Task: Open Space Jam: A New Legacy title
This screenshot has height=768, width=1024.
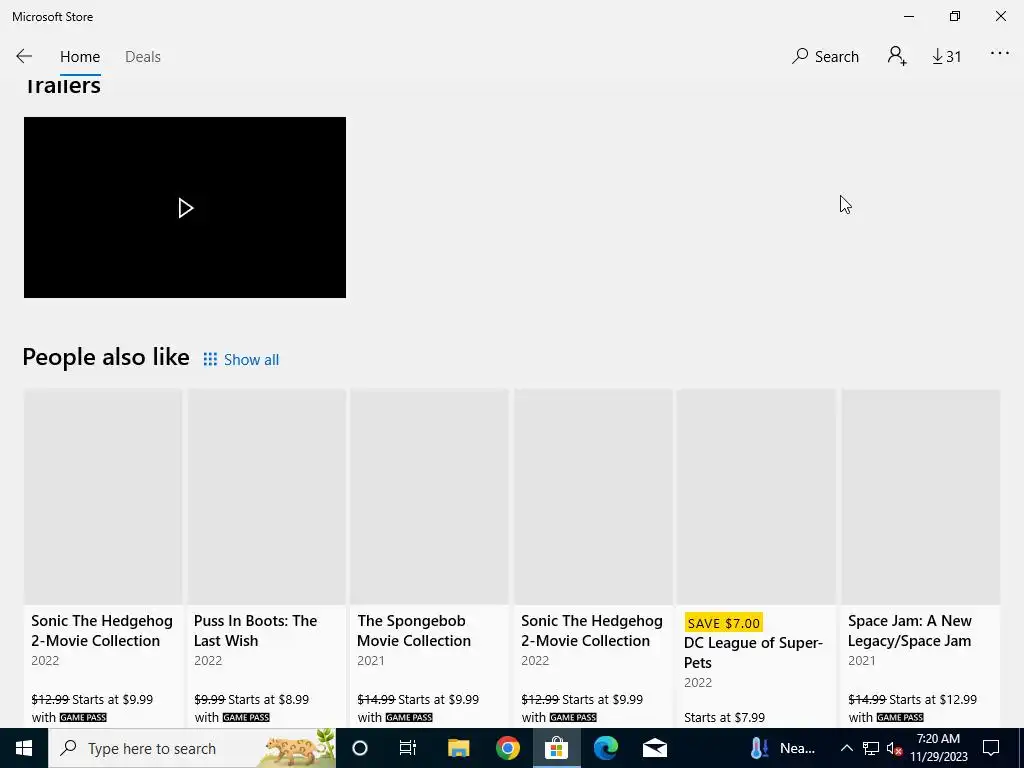Action: pos(910,631)
